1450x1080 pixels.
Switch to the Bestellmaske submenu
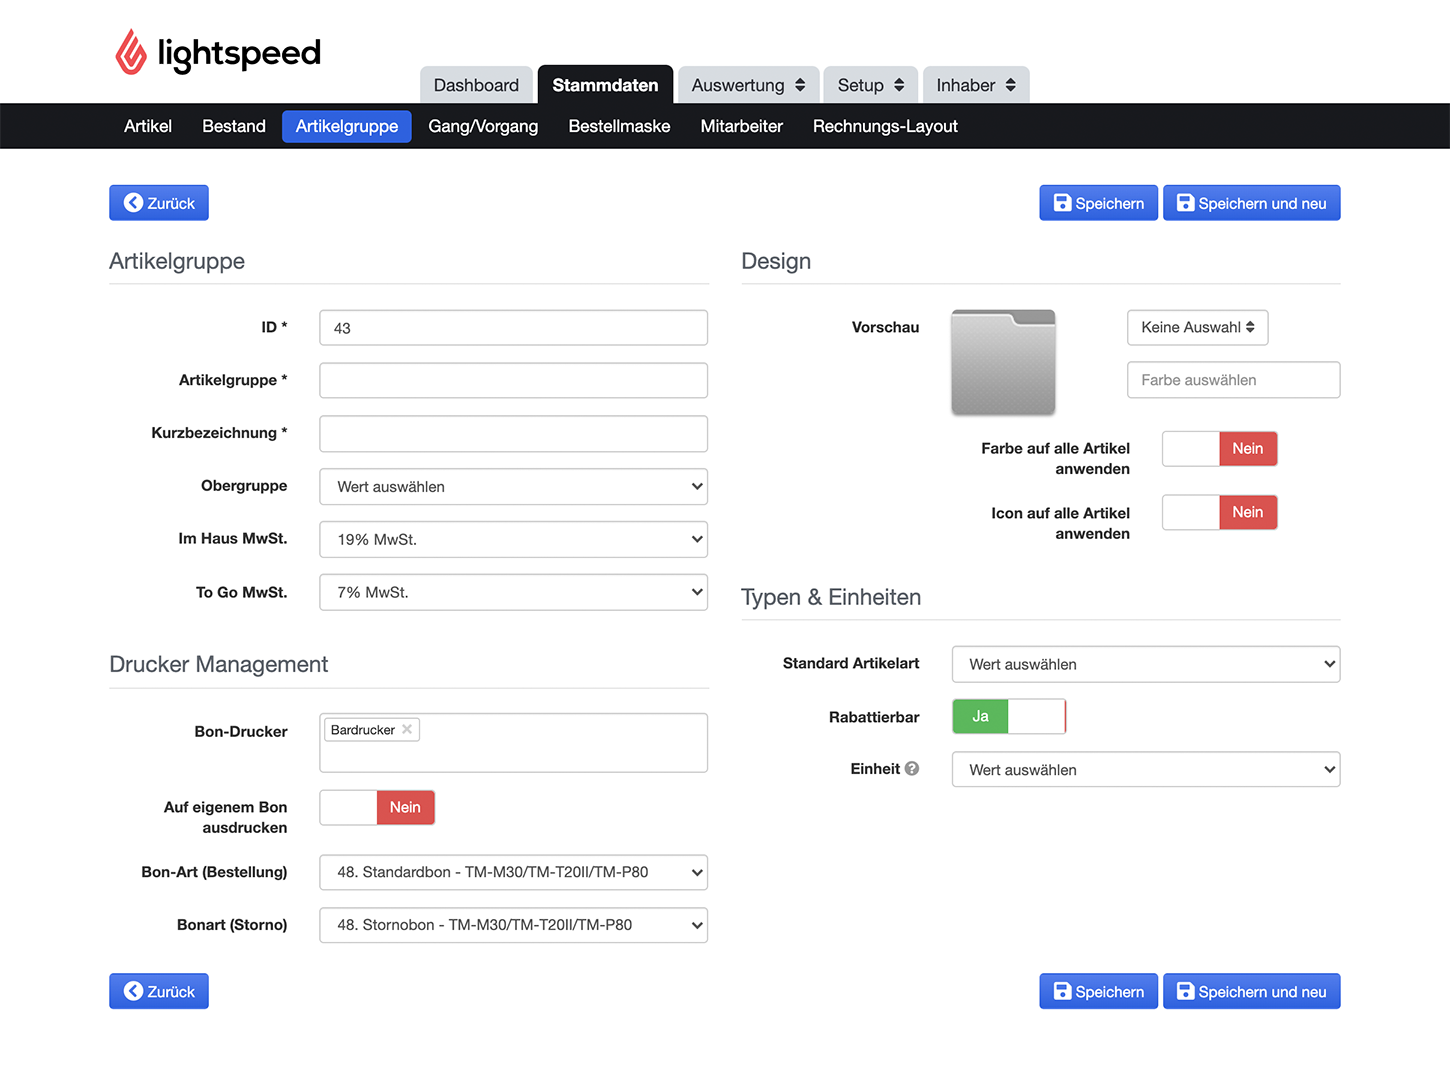click(x=619, y=127)
